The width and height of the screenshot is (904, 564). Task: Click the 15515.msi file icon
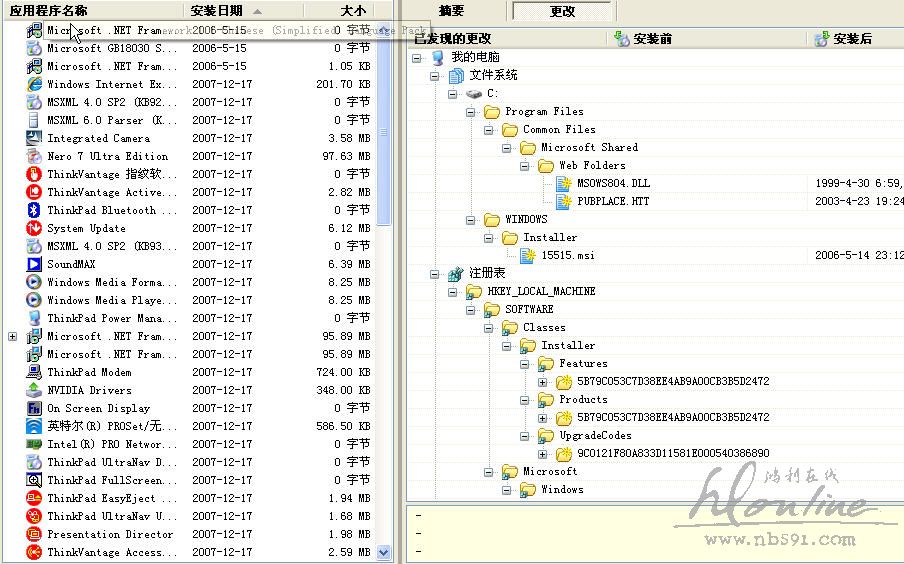tap(528, 255)
